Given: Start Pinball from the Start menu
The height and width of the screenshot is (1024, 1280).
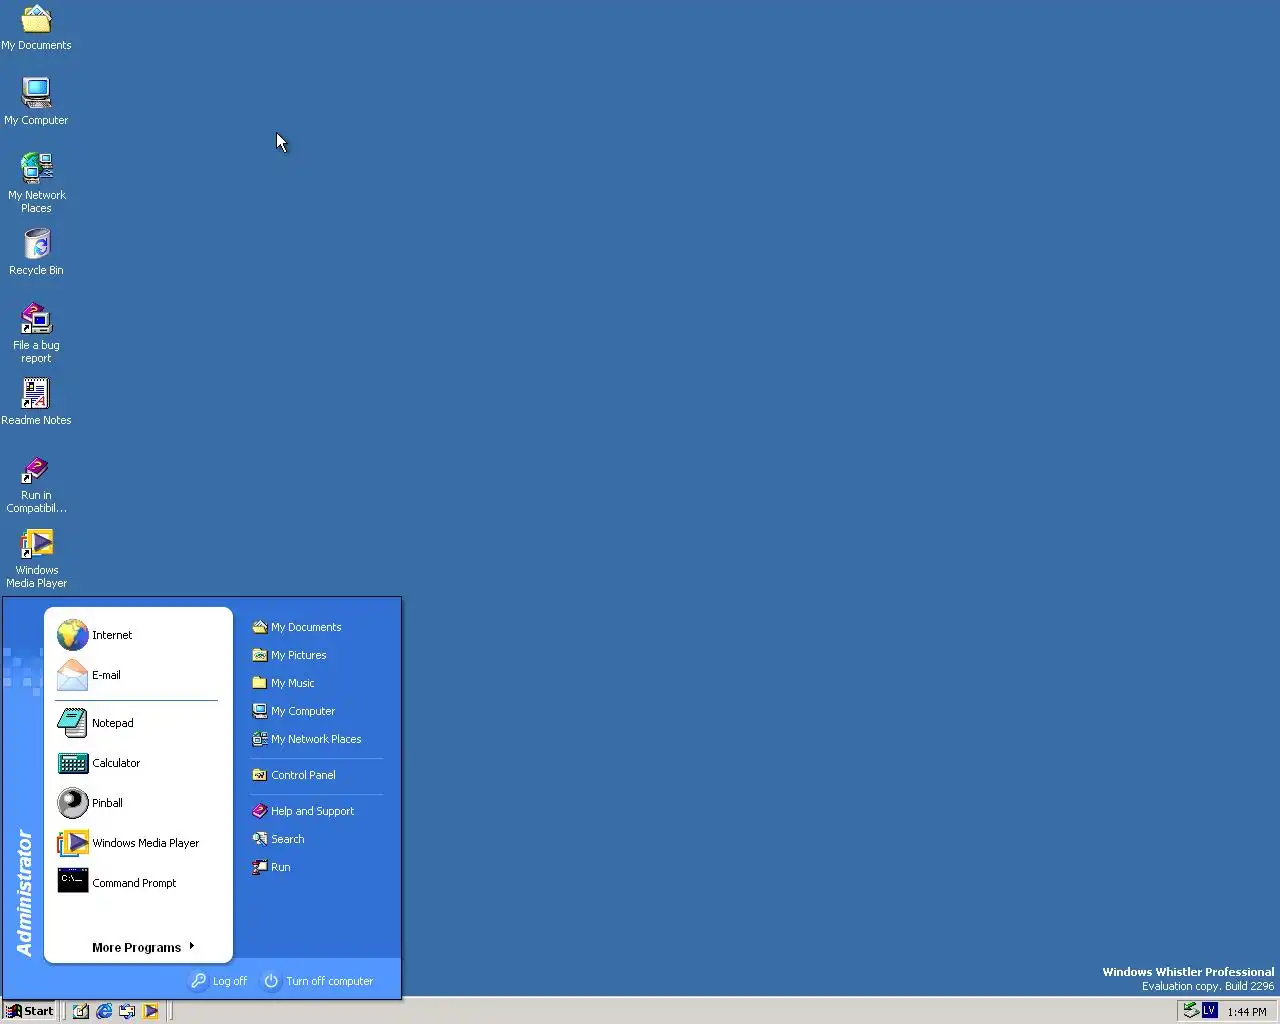Looking at the screenshot, I should (136, 803).
